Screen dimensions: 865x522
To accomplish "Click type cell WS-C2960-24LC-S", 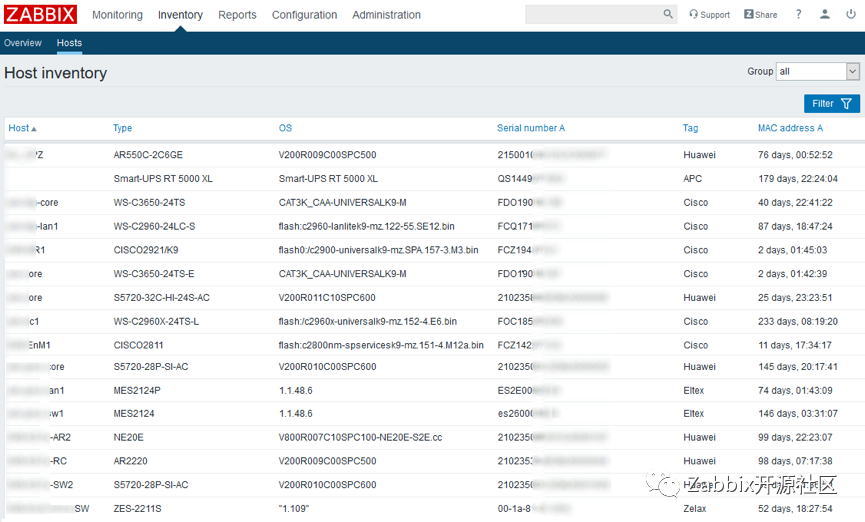I will pos(154,226).
